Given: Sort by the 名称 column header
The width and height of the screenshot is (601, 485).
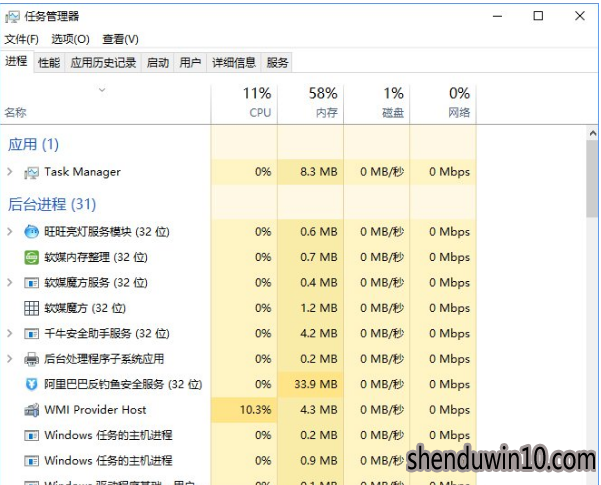Looking at the screenshot, I should (x=105, y=104).
